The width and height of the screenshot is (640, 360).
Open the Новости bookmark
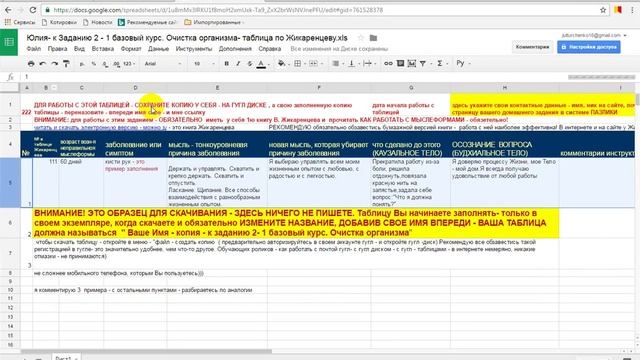[x=98, y=22]
